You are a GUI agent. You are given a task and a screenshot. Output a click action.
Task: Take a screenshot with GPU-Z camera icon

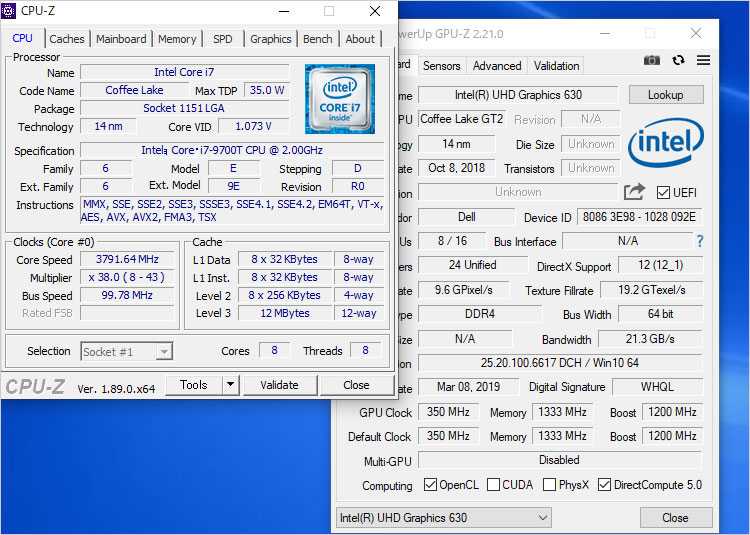pos(651,60)
